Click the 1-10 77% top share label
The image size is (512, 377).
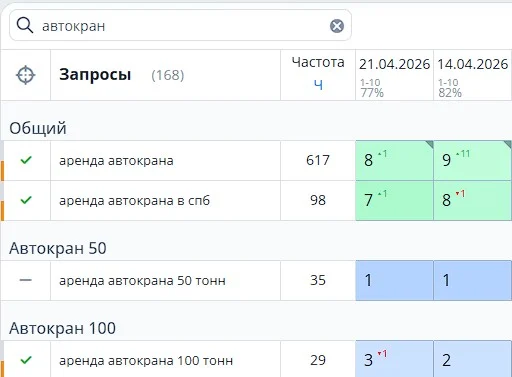(x=372, y=88)
